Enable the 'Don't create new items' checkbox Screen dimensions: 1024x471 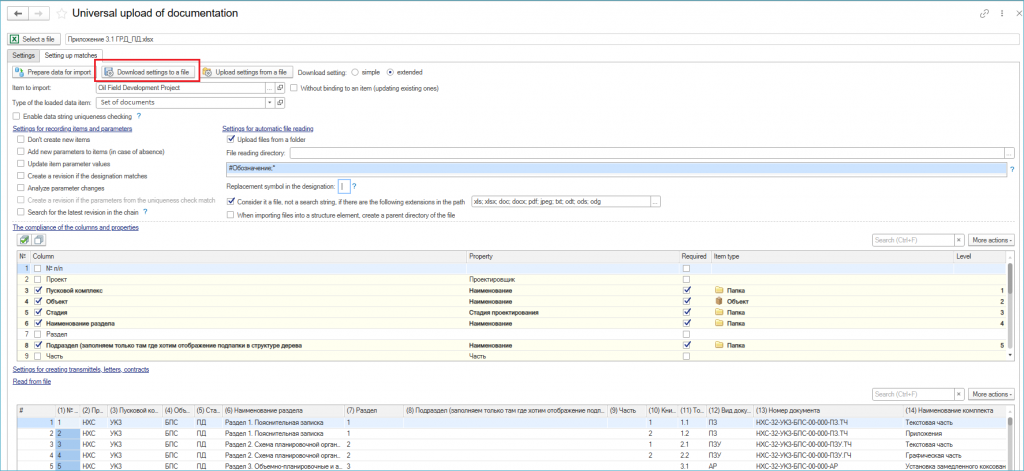(x=21, y=140)
